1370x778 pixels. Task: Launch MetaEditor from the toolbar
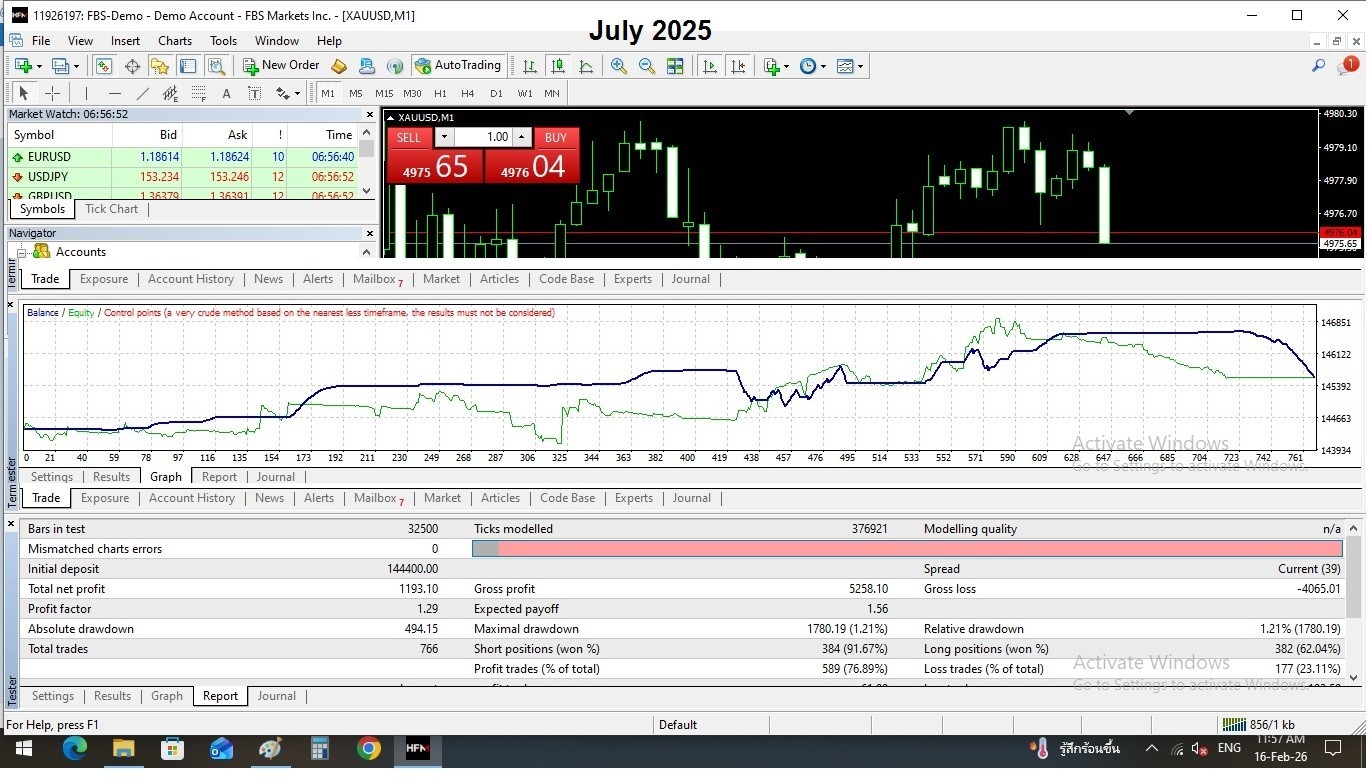tap(339, 66)
